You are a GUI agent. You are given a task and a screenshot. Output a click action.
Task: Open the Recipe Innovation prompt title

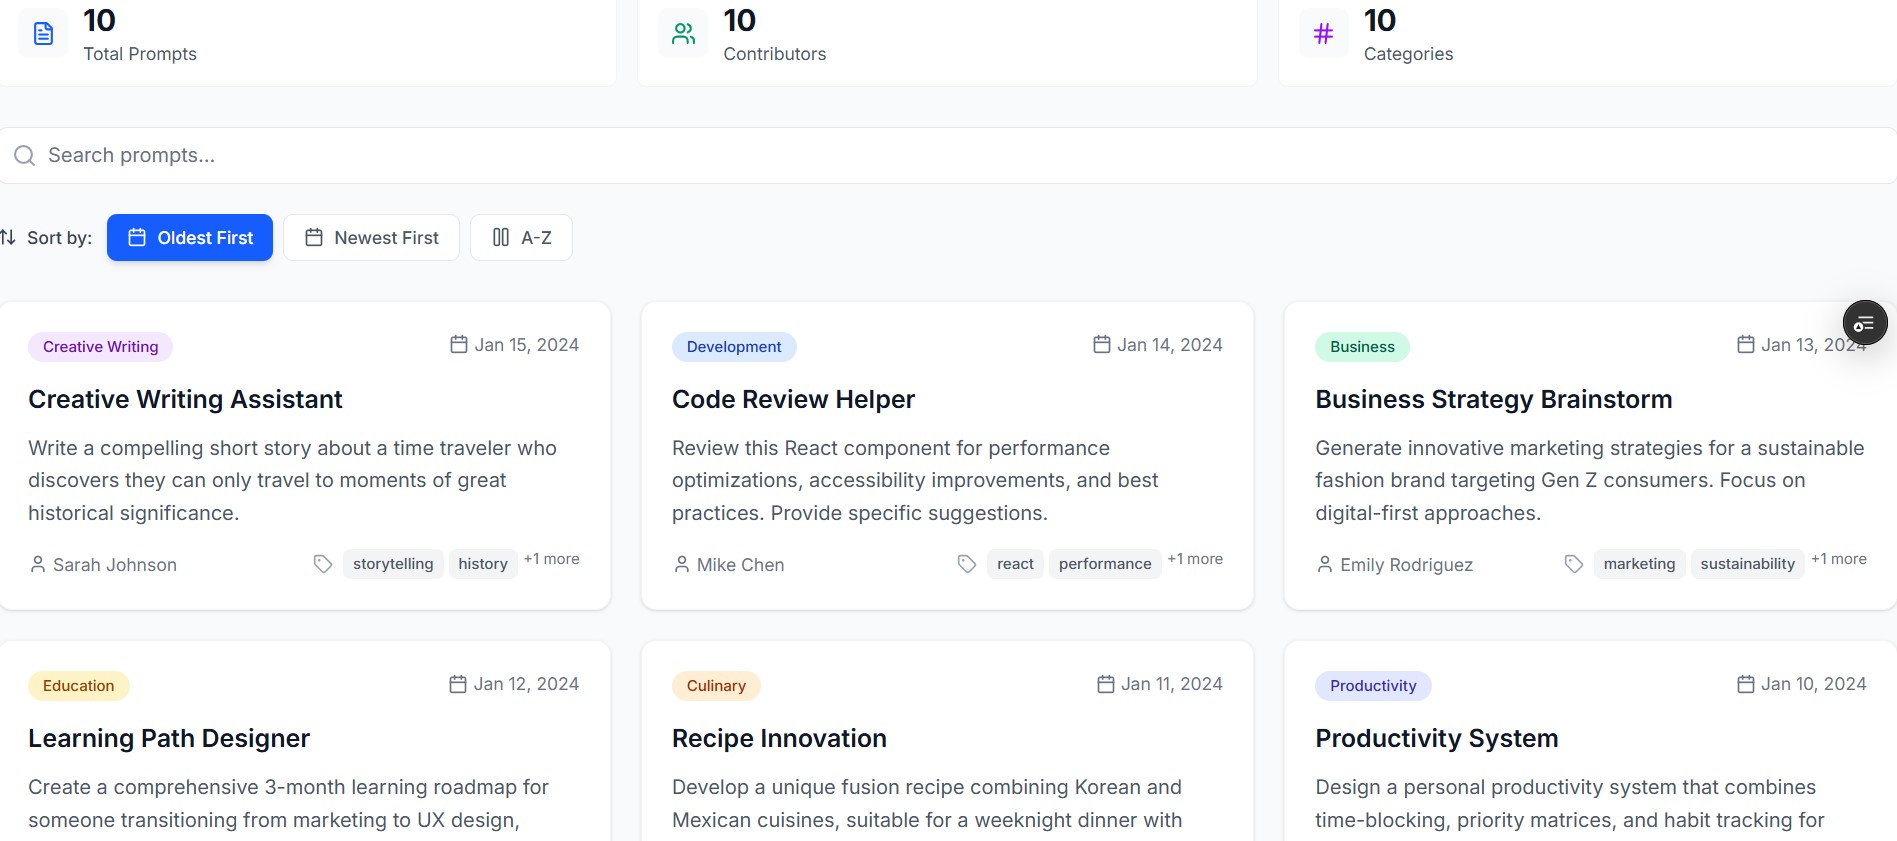779,738
